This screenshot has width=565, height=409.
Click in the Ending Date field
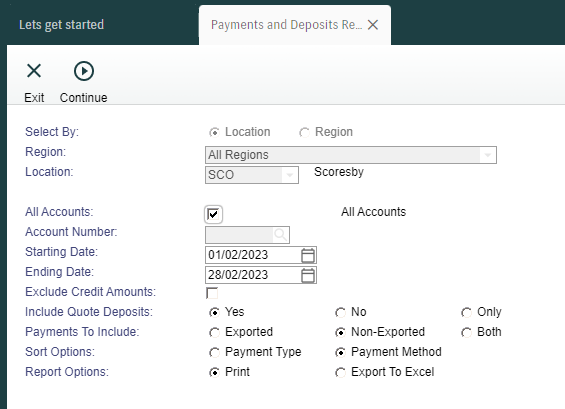pyautogui.click(x=253, y=275)
